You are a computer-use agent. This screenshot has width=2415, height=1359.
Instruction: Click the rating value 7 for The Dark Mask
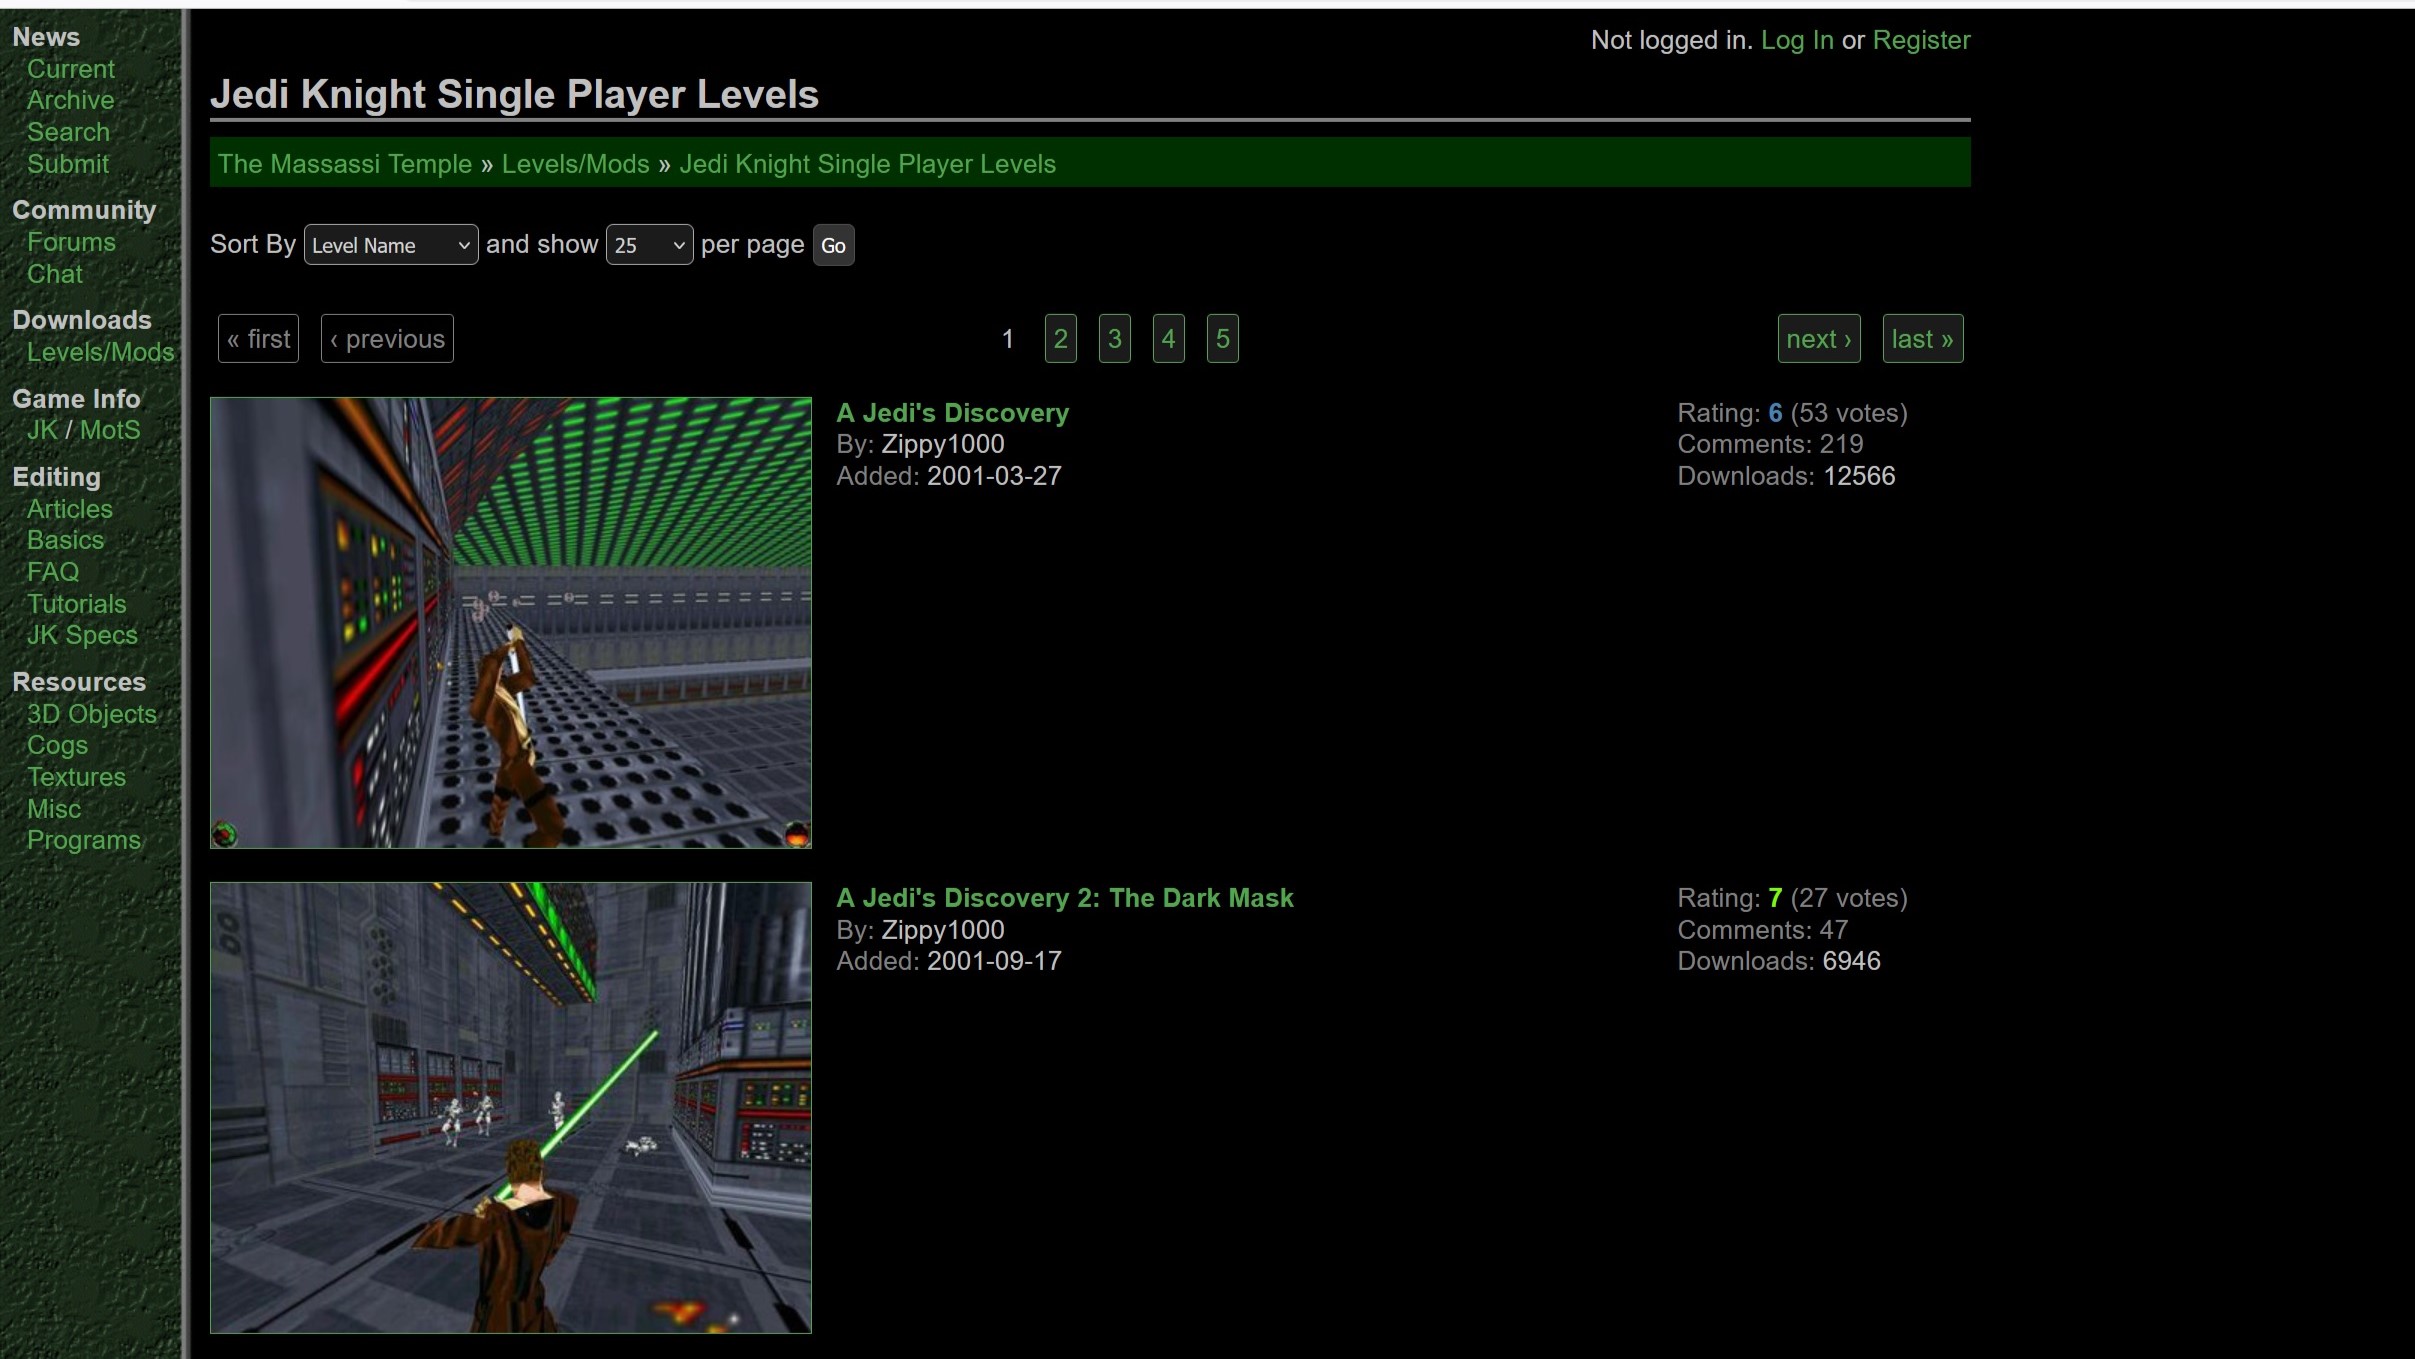point(1775,898)
